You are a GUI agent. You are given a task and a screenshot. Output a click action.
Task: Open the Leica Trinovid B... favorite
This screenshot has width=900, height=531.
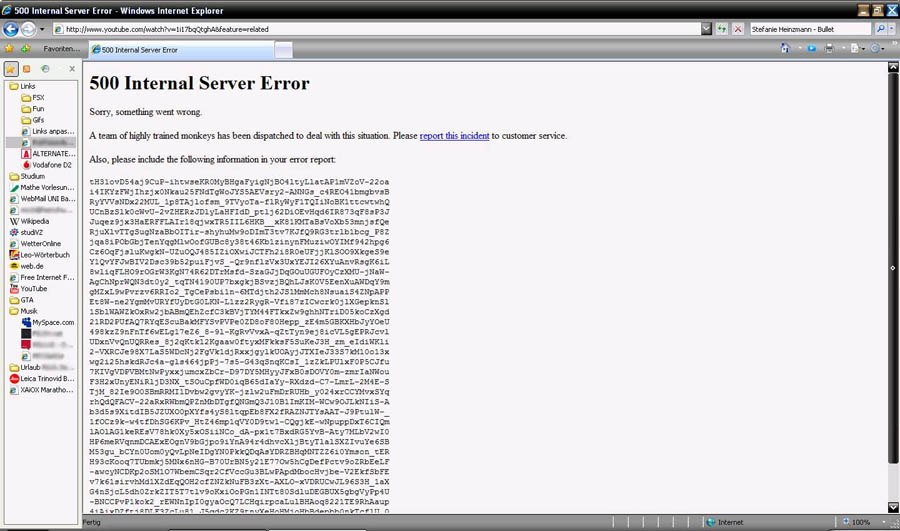pos(42,379)
